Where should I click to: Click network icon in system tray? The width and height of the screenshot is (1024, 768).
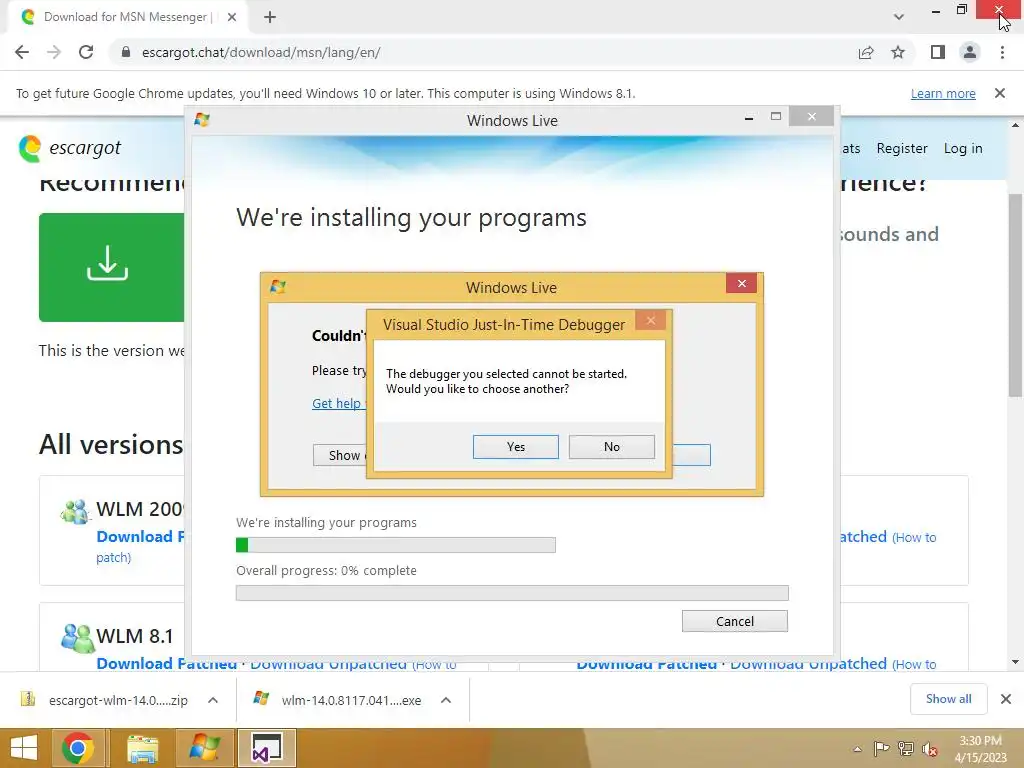906,749
